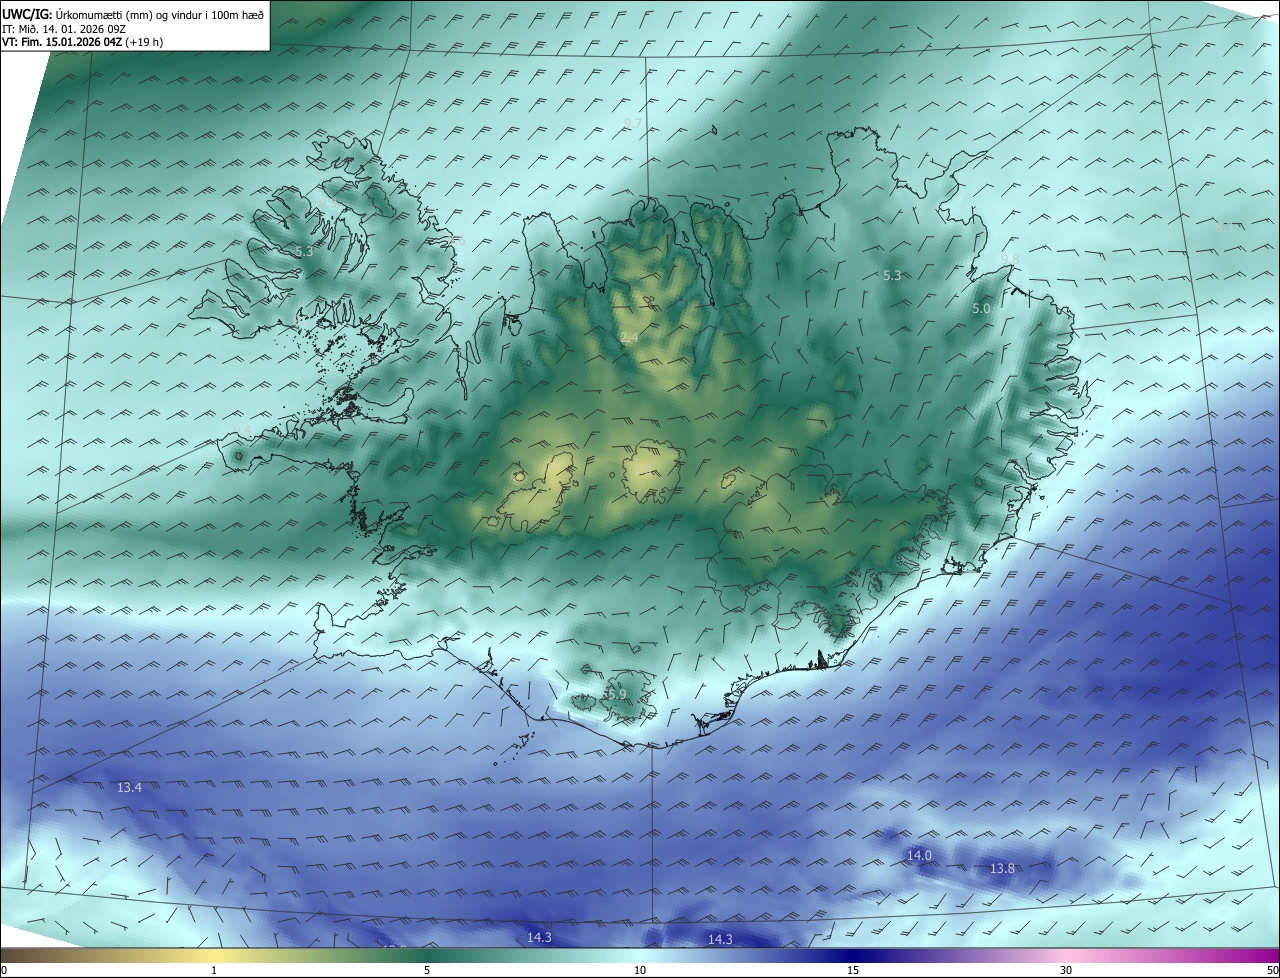
Task: Click the color scale tick labeled 50
Action: 1272,970
